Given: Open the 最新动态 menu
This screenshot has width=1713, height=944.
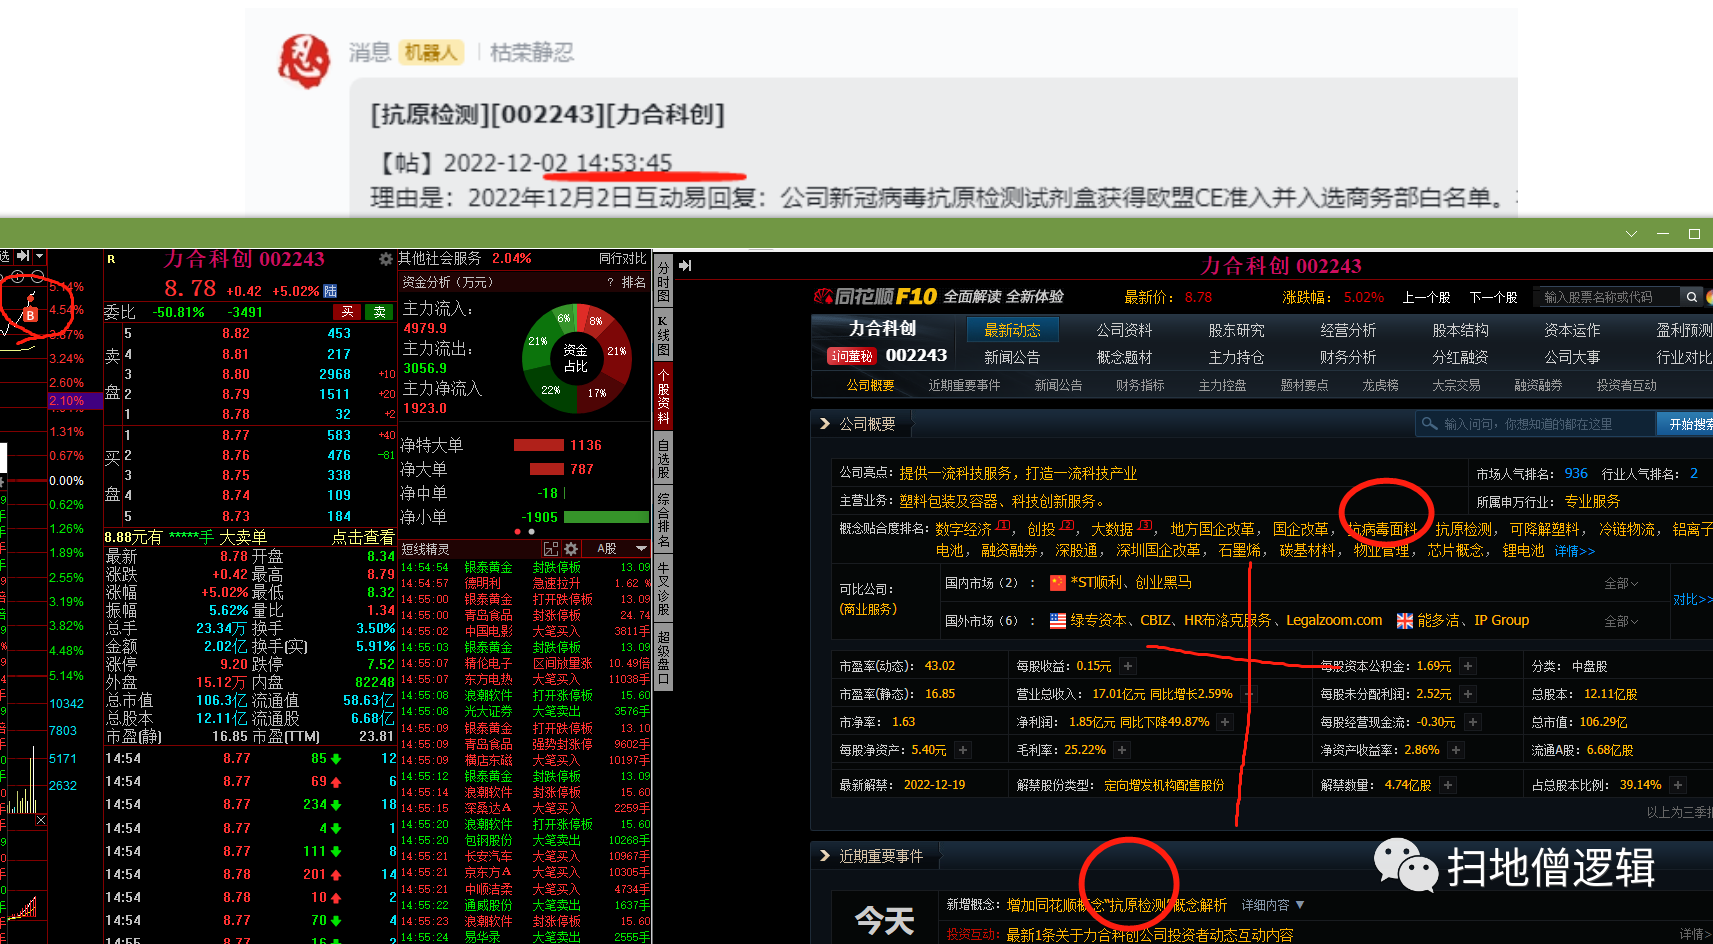Looking at the screenshot, I should click(x=1012, y=330).
